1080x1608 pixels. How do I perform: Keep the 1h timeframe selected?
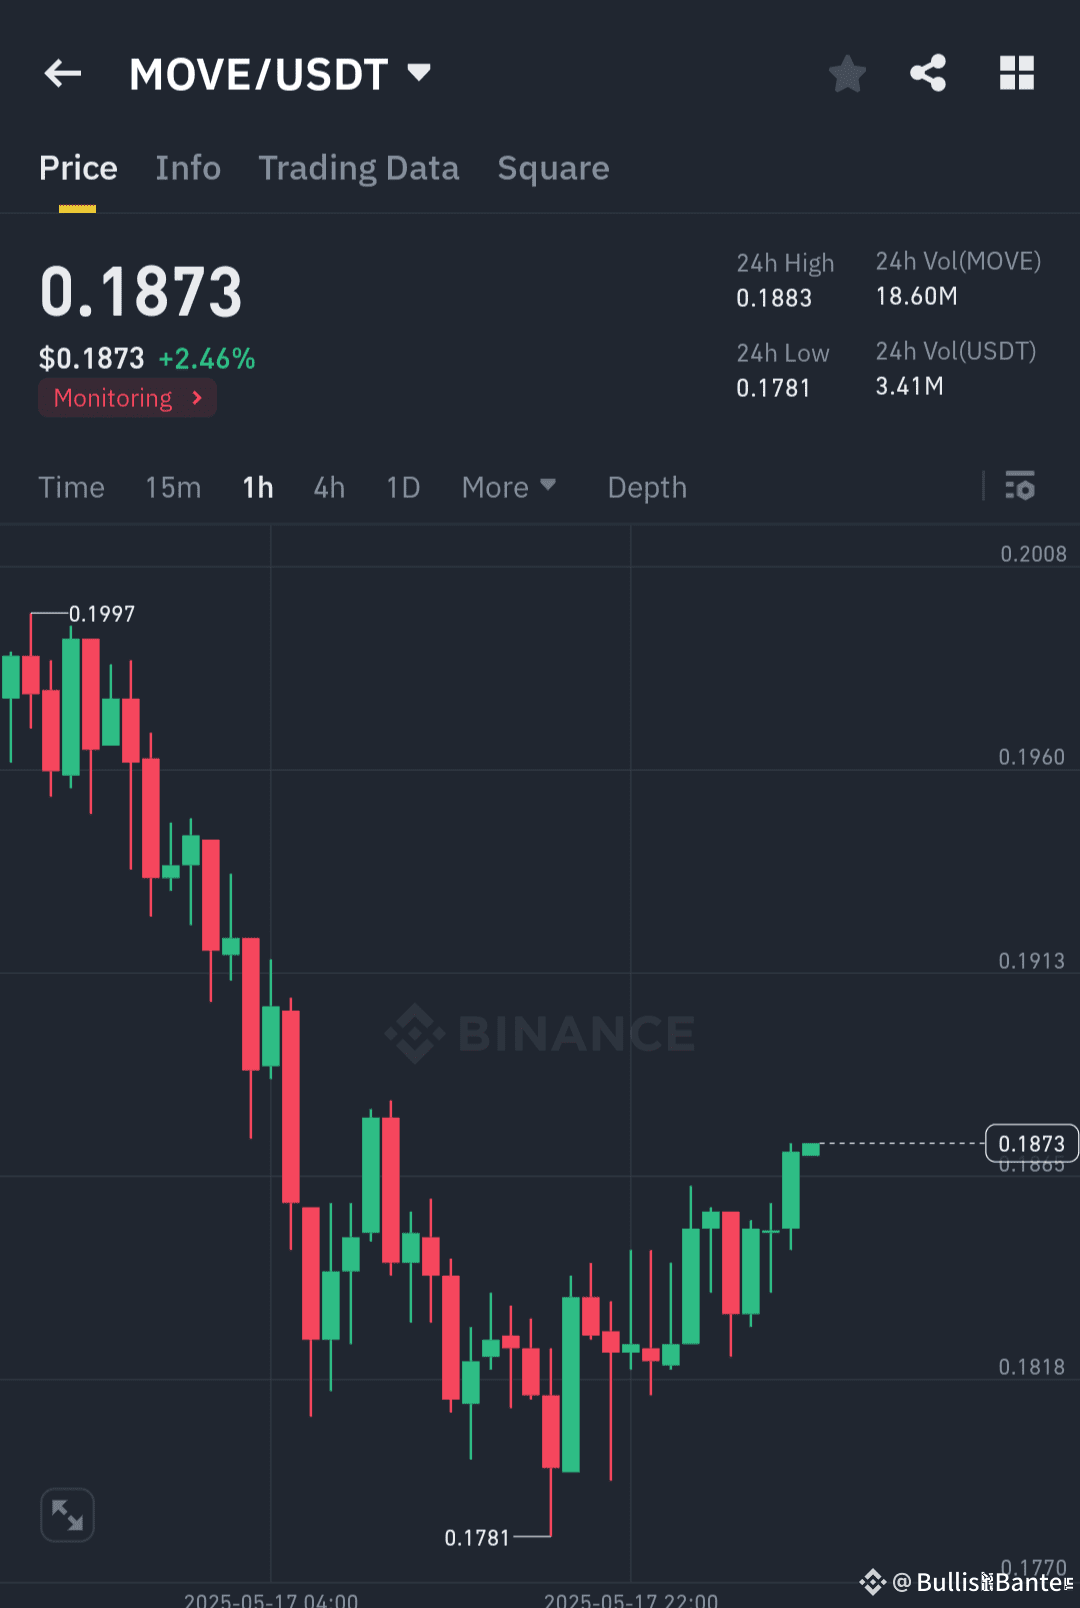tap(256, 487)
